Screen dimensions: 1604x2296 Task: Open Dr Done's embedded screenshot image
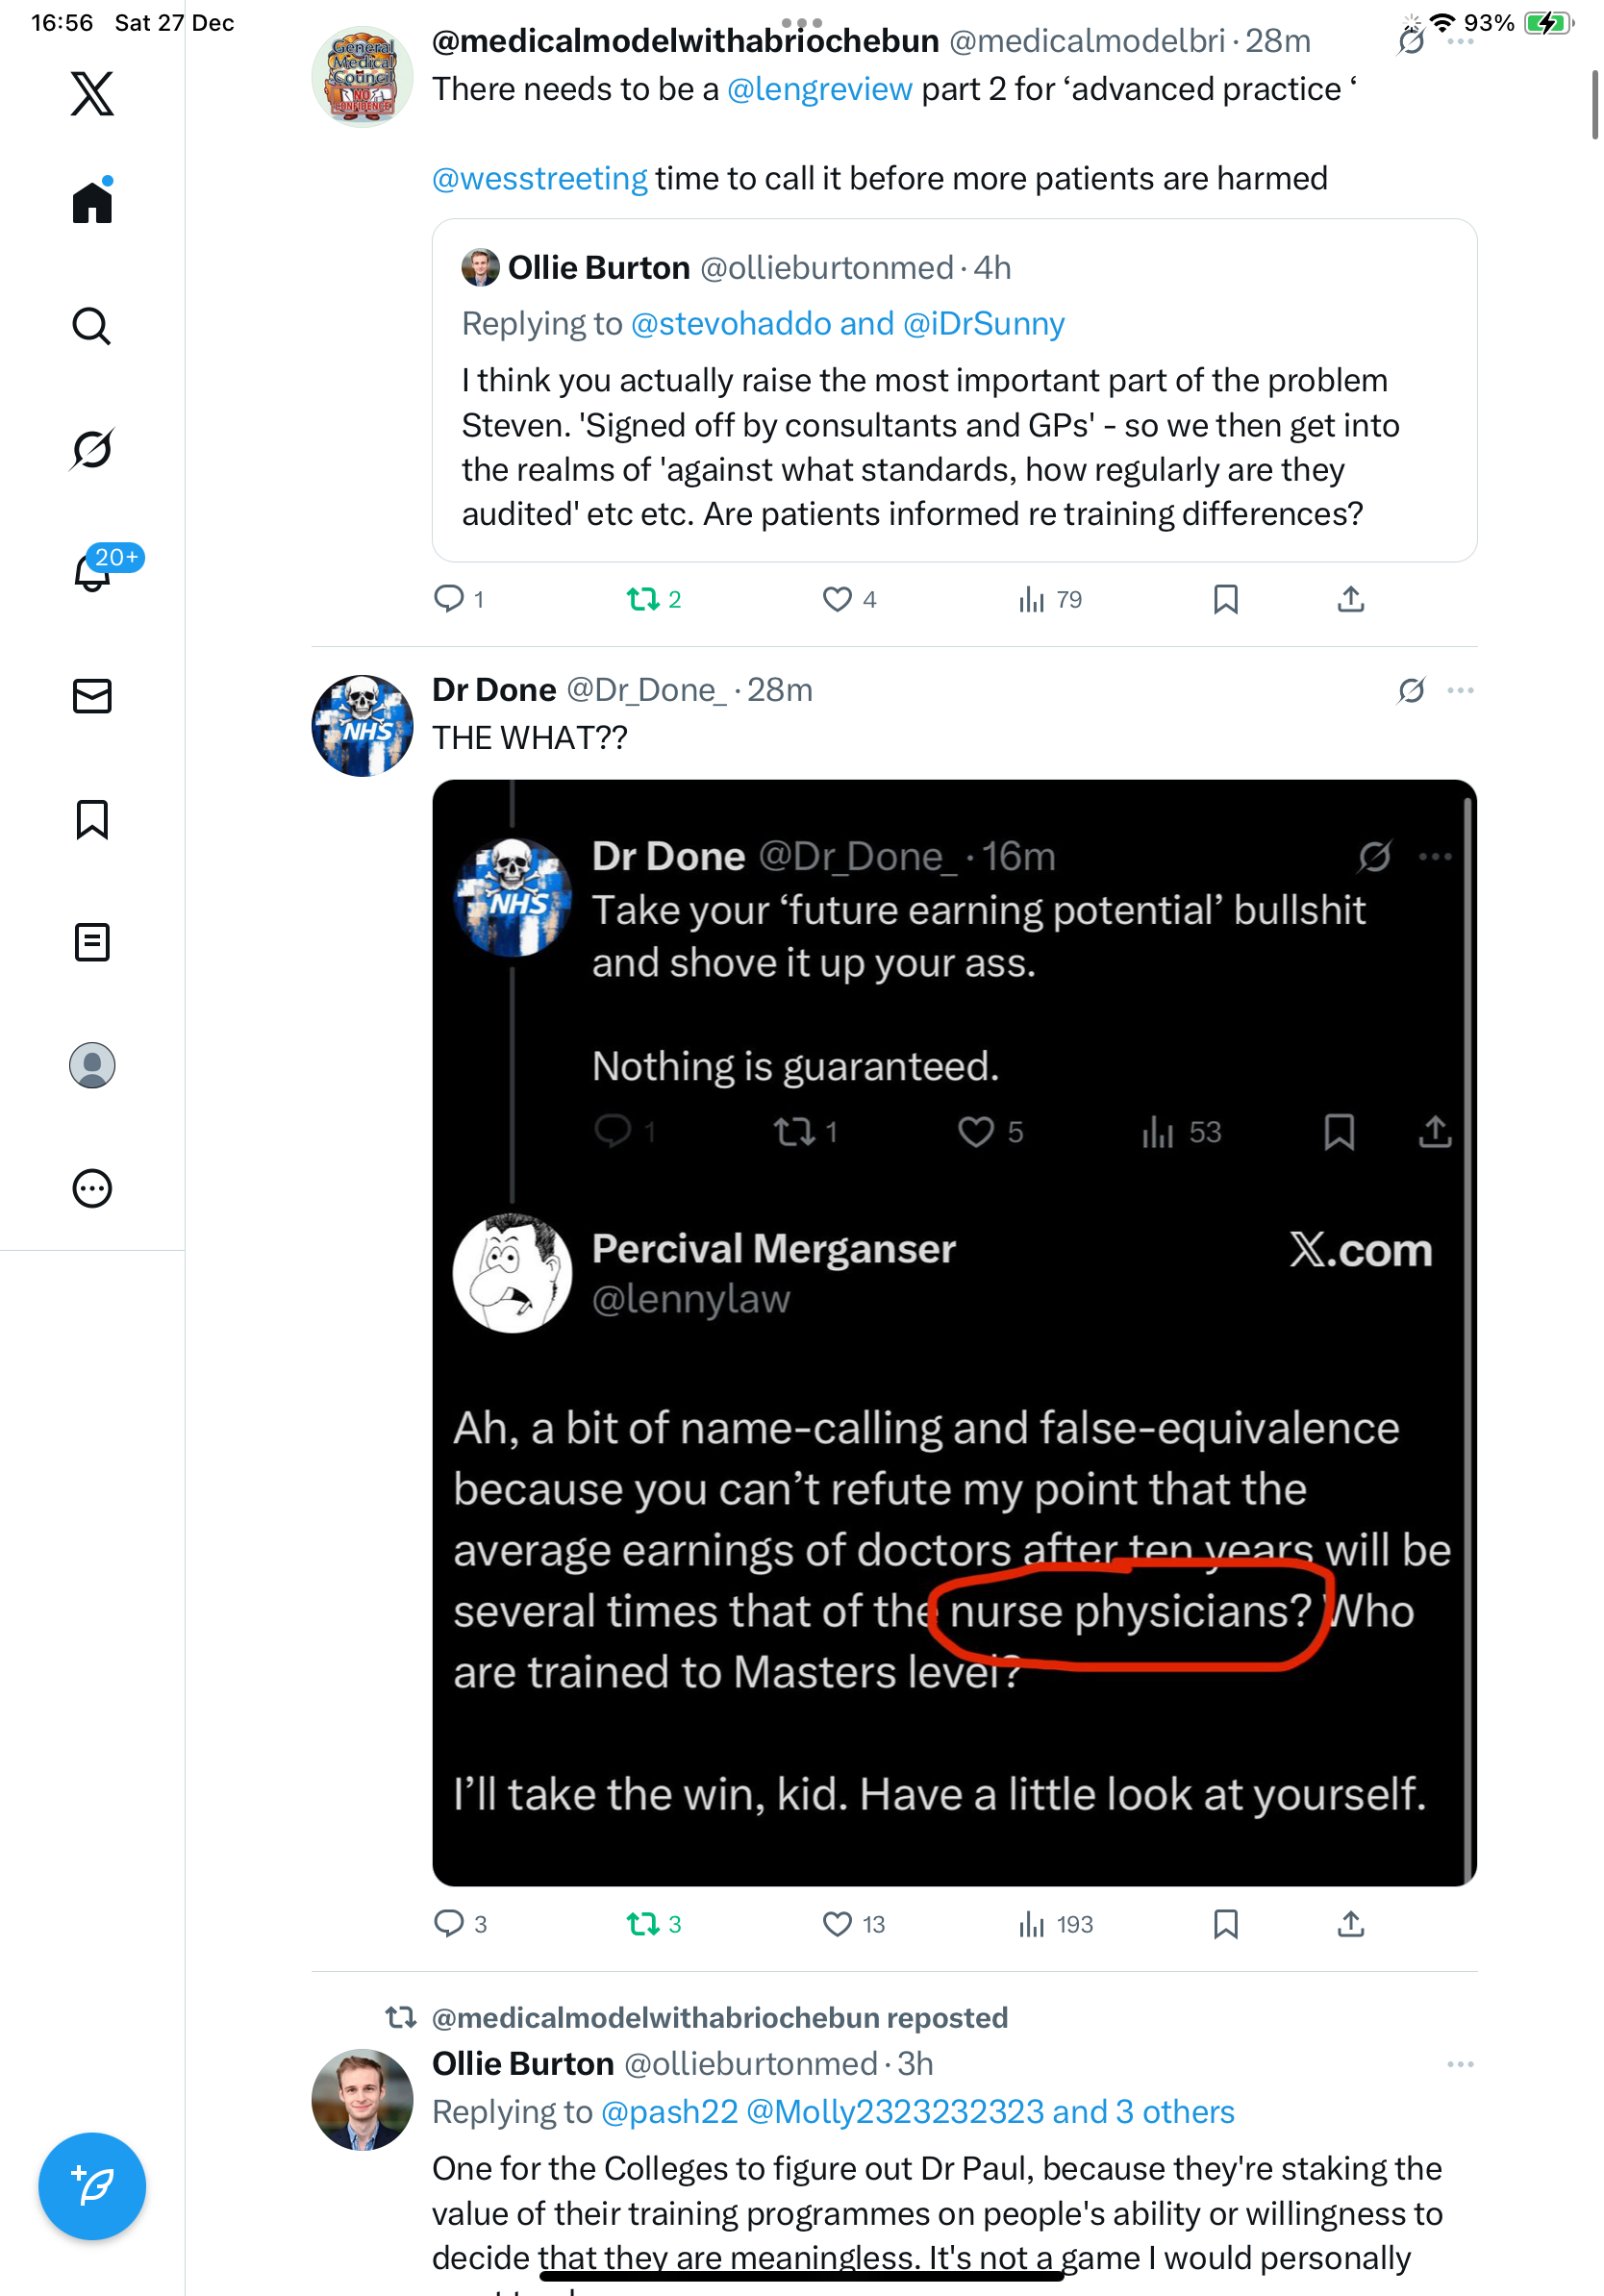pyautogui.click(x=954, y=1332)
